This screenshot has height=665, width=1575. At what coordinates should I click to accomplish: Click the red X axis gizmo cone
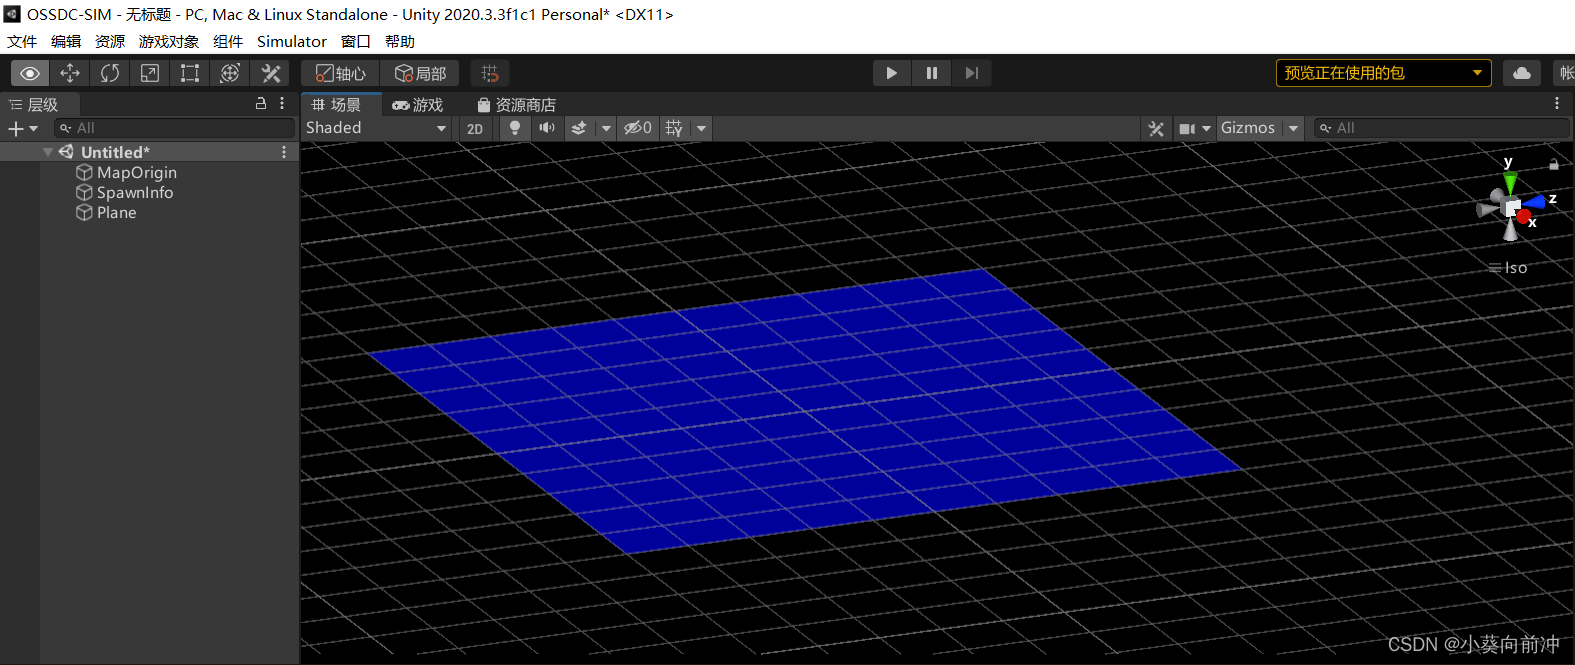point(1524,216)
